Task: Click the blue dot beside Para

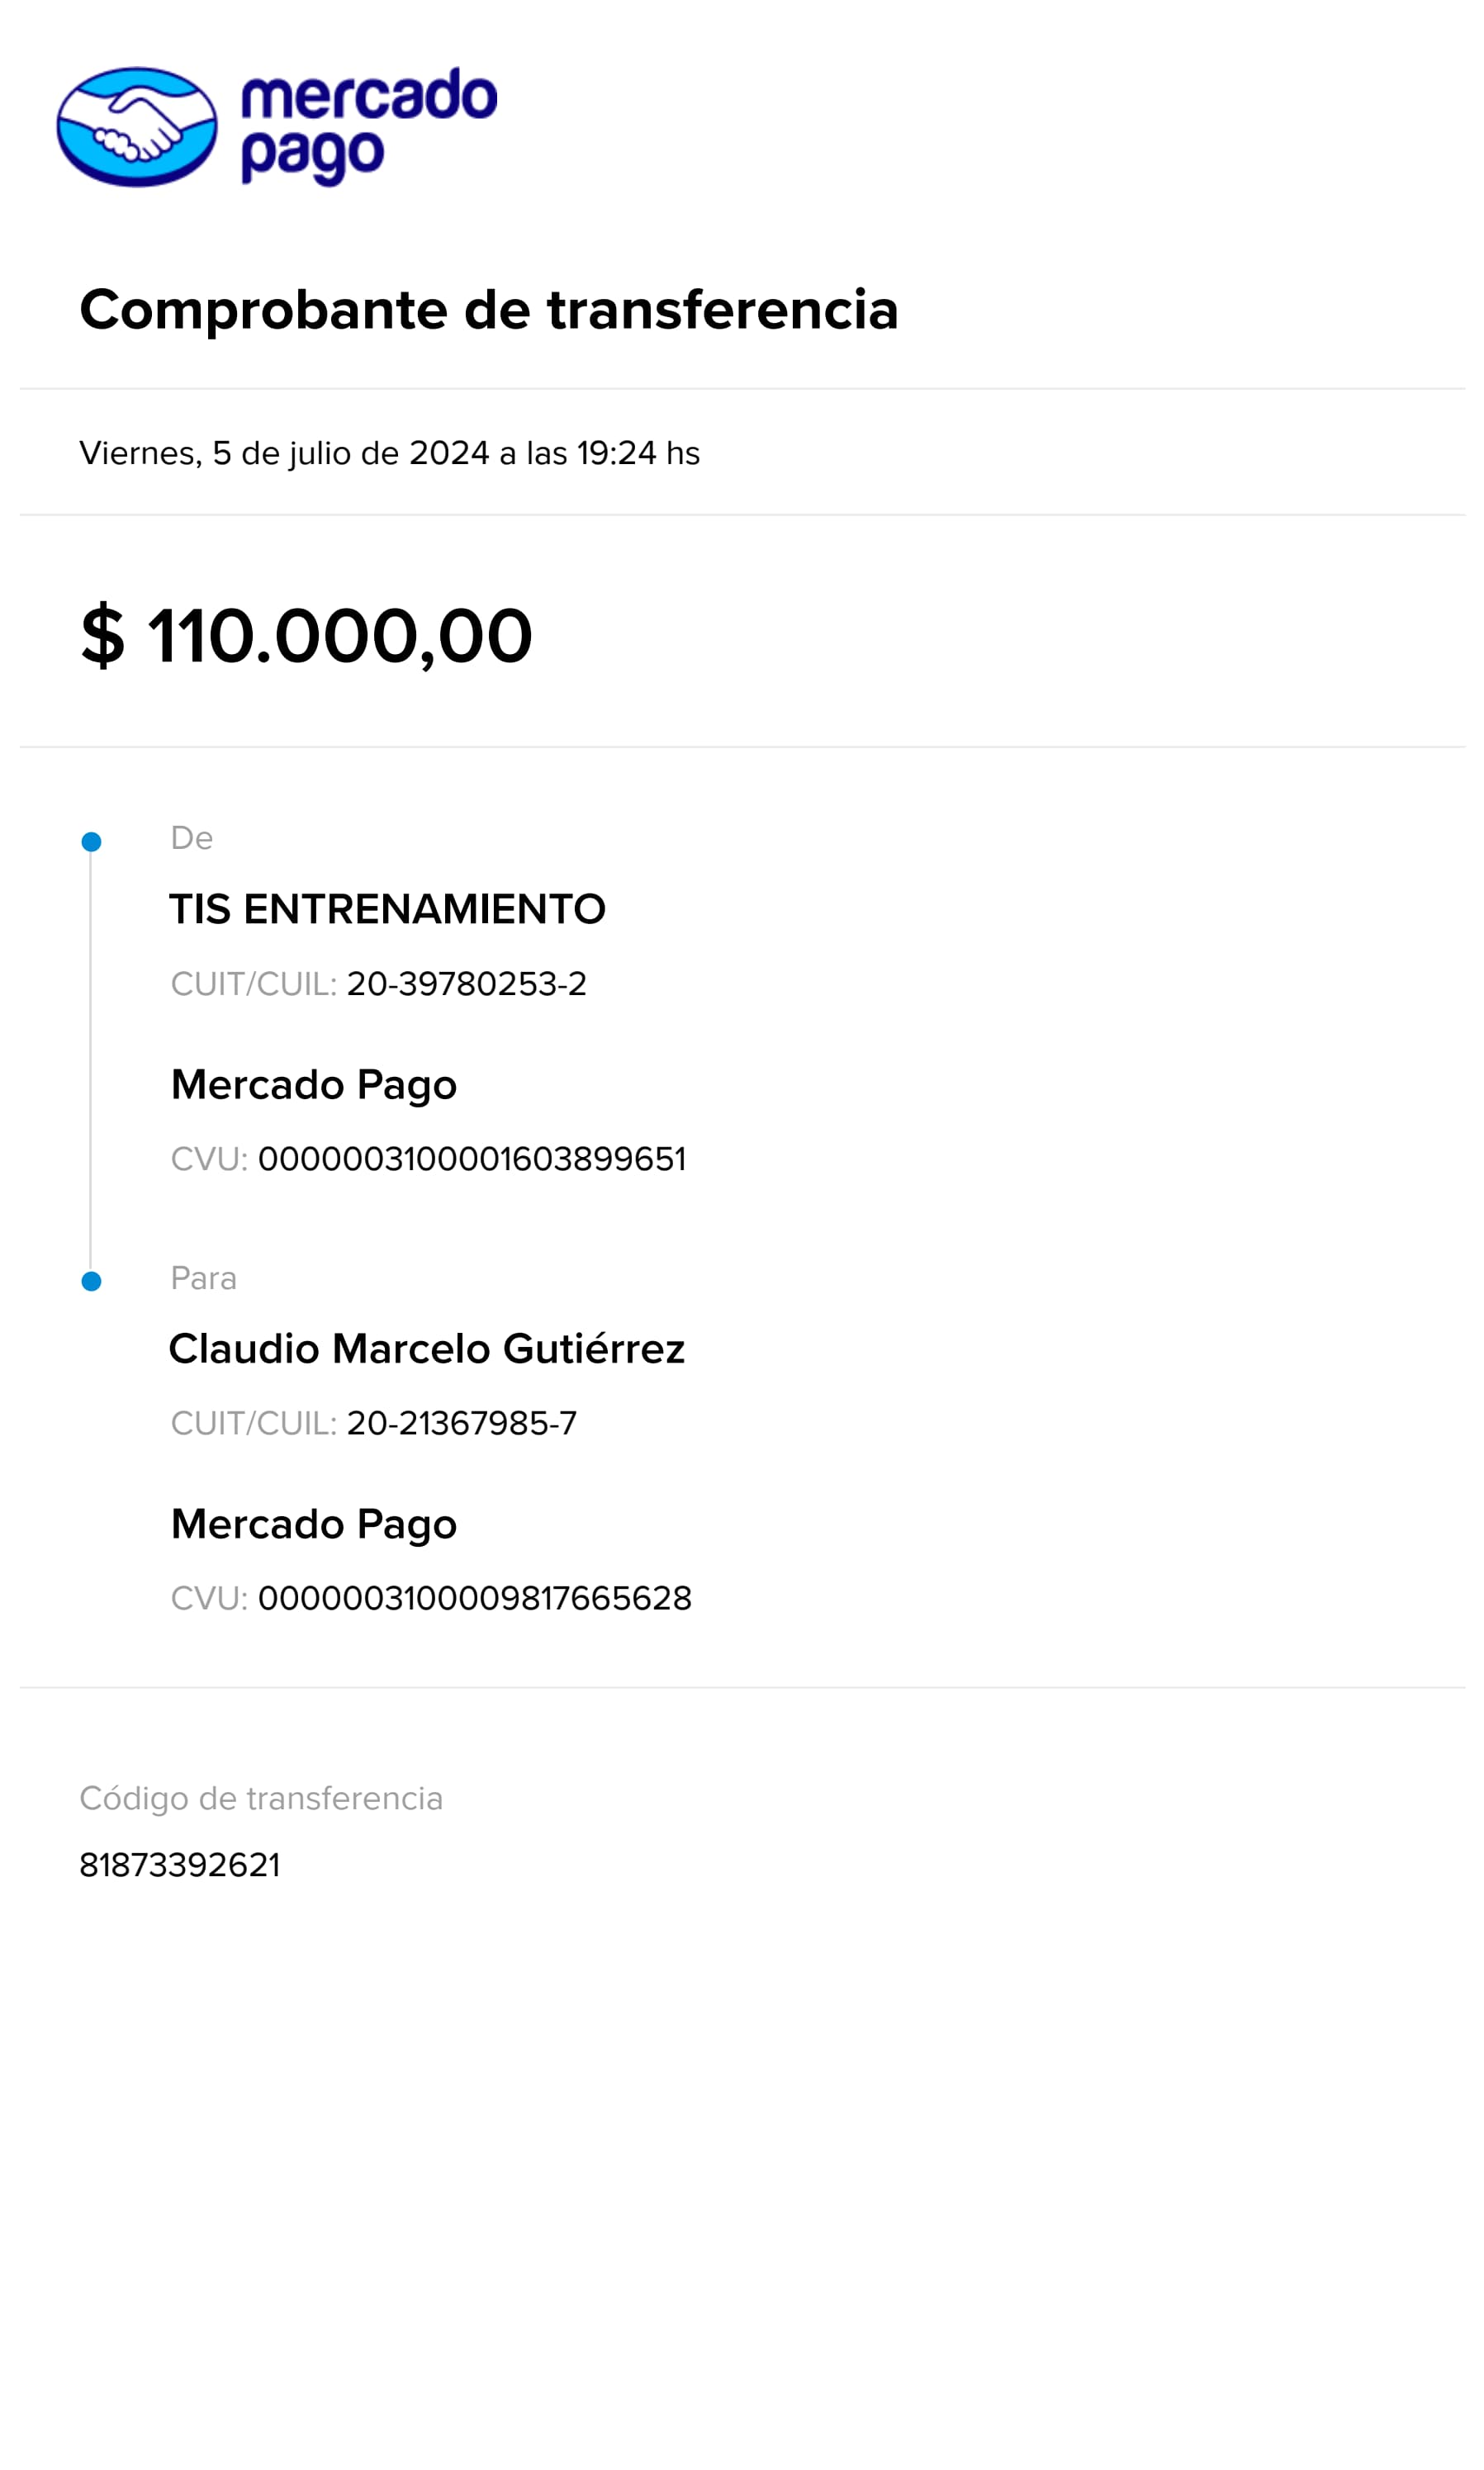Action: 91,1281
